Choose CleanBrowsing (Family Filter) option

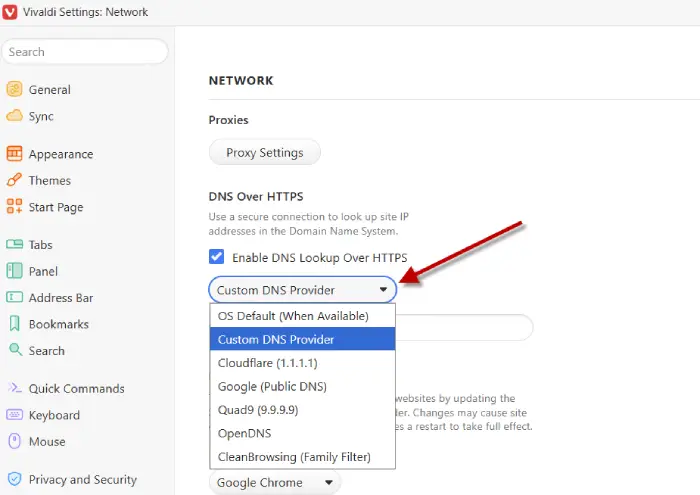coord(303,457)
